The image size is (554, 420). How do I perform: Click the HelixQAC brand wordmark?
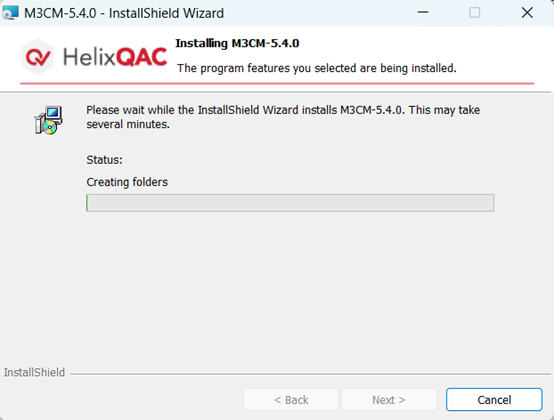pos(115,57)
